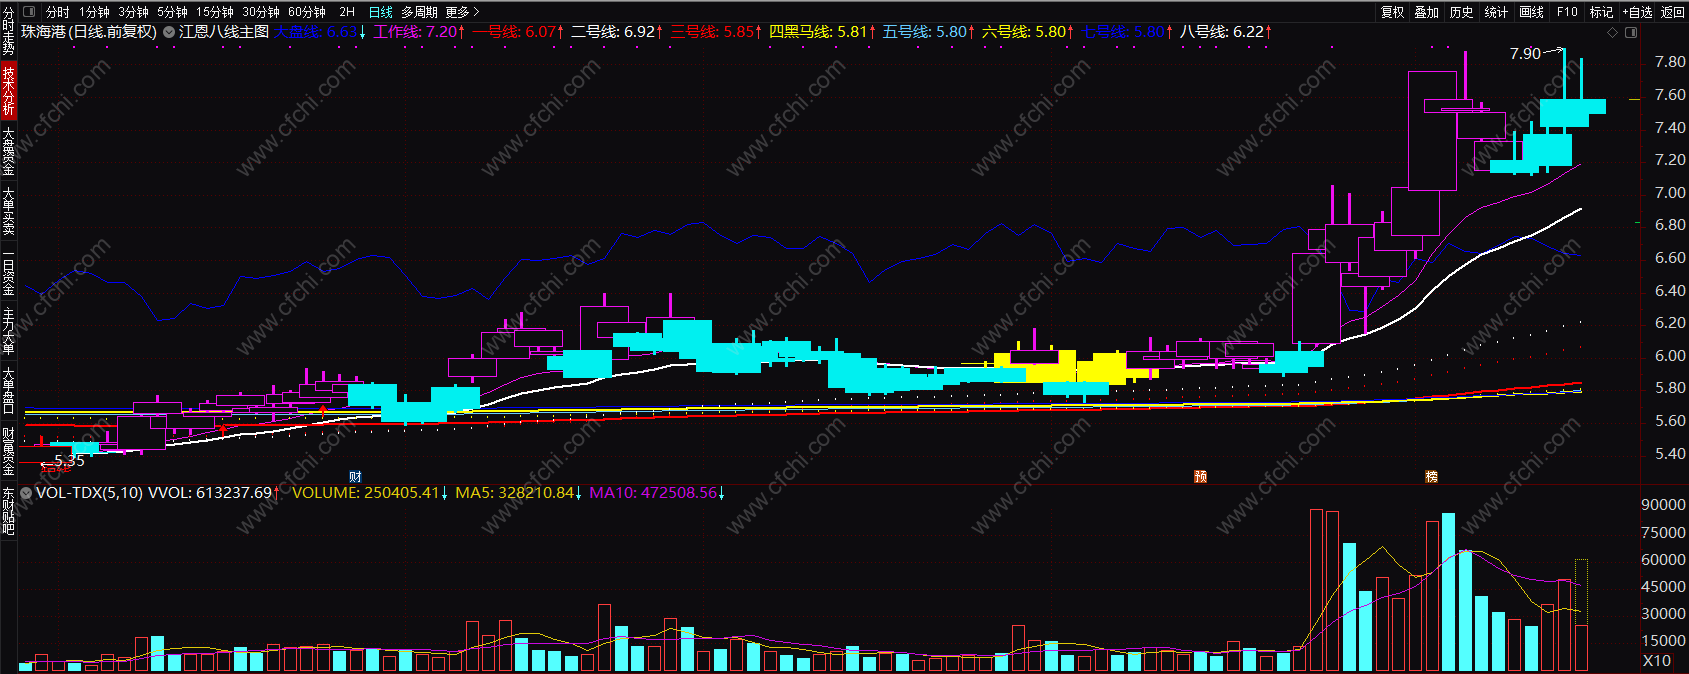This screenshot has width=1689, height=674.
Task: Click the 标记 mark button
Action: (x=1601, y=12)
